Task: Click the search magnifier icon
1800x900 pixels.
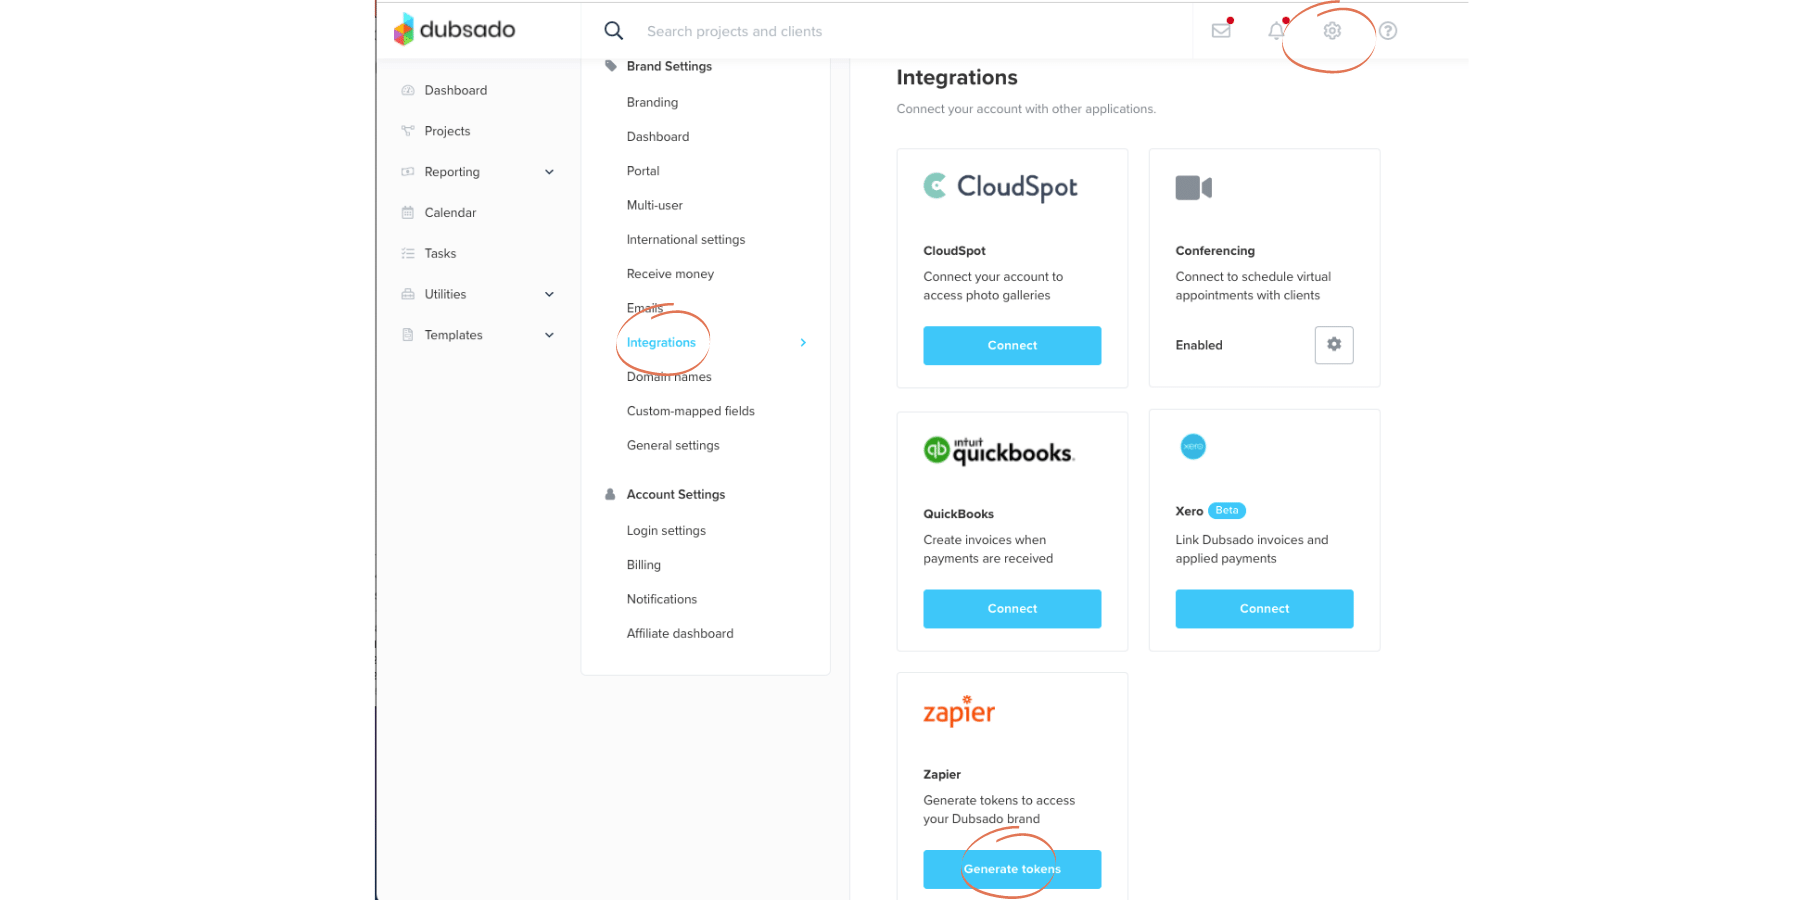Action: pyautogui.click(x=613, y=31)
